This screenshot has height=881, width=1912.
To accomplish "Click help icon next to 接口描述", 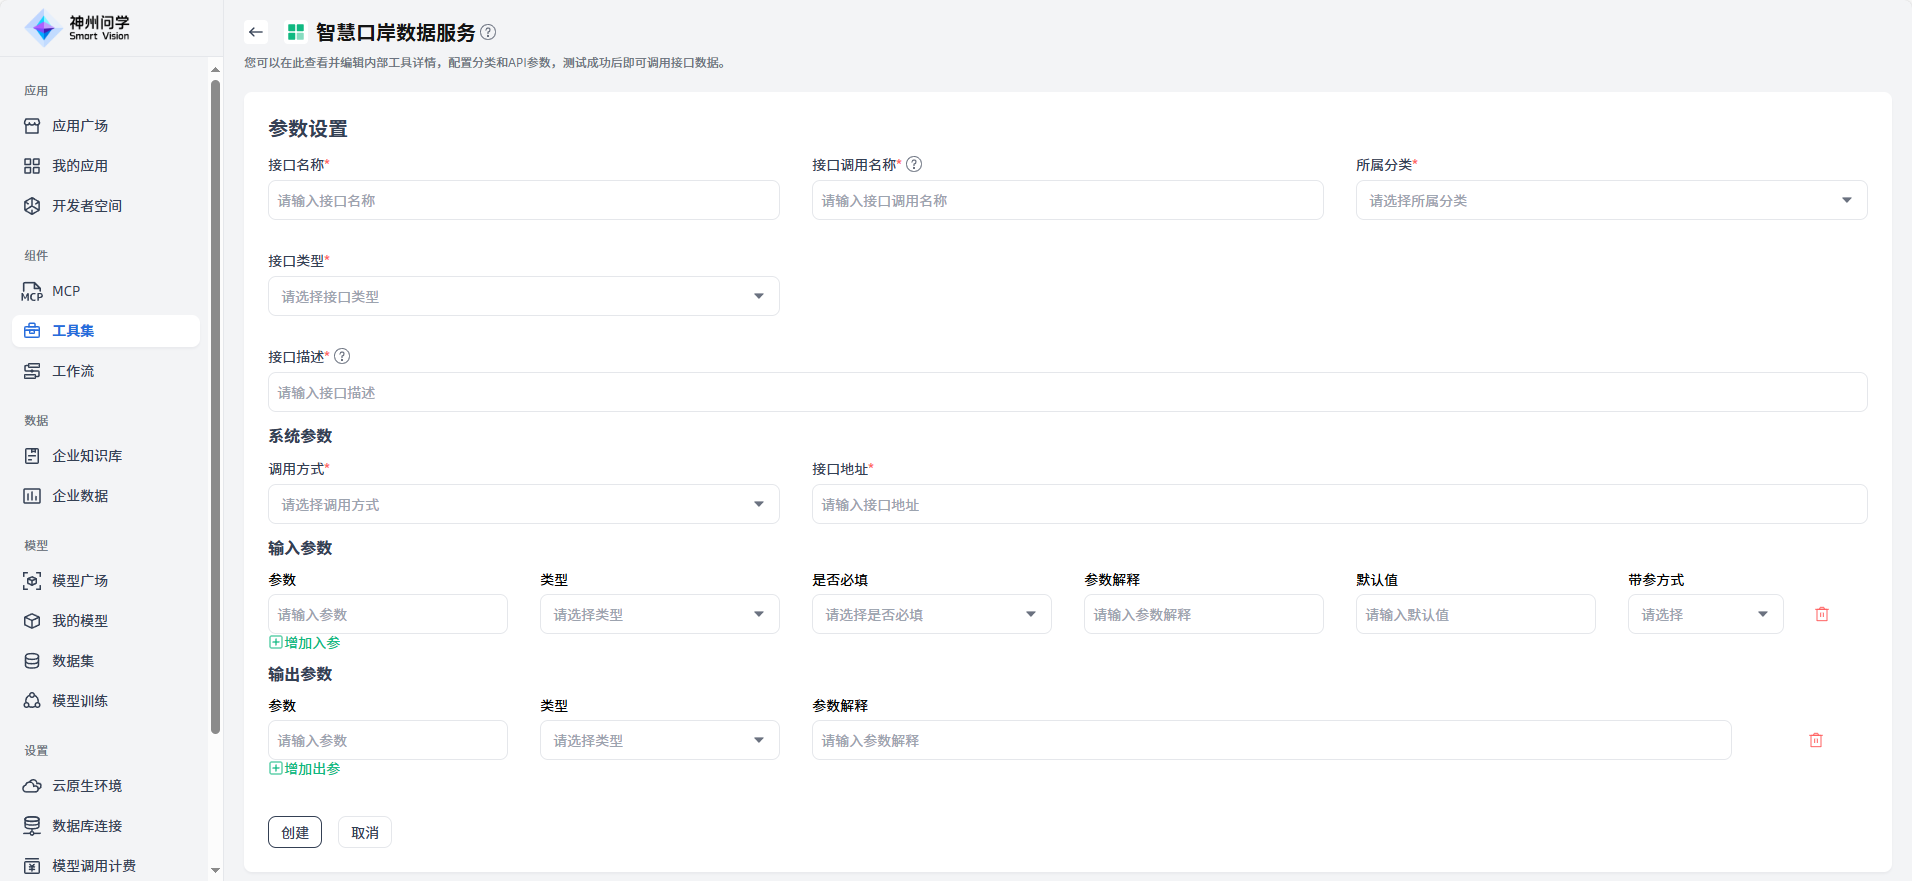I will [342, 356].
